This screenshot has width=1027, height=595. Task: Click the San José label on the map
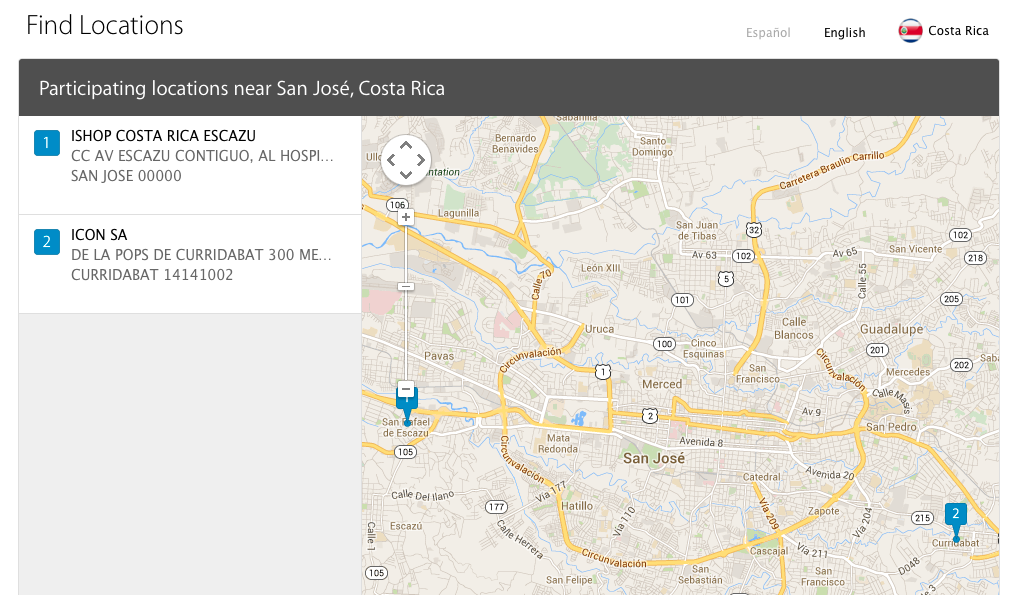coord(654,458)
